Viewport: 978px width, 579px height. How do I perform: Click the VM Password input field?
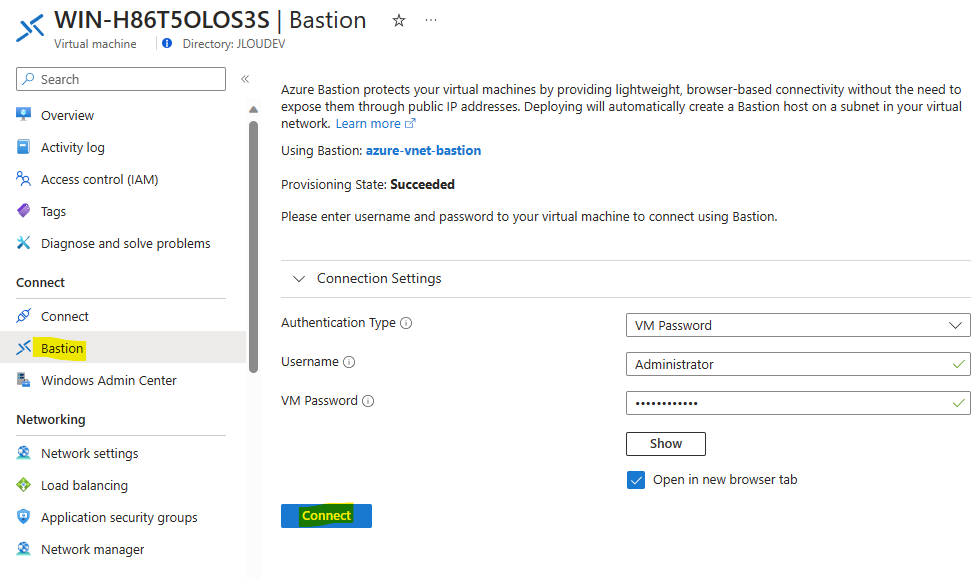click(798, 403)
